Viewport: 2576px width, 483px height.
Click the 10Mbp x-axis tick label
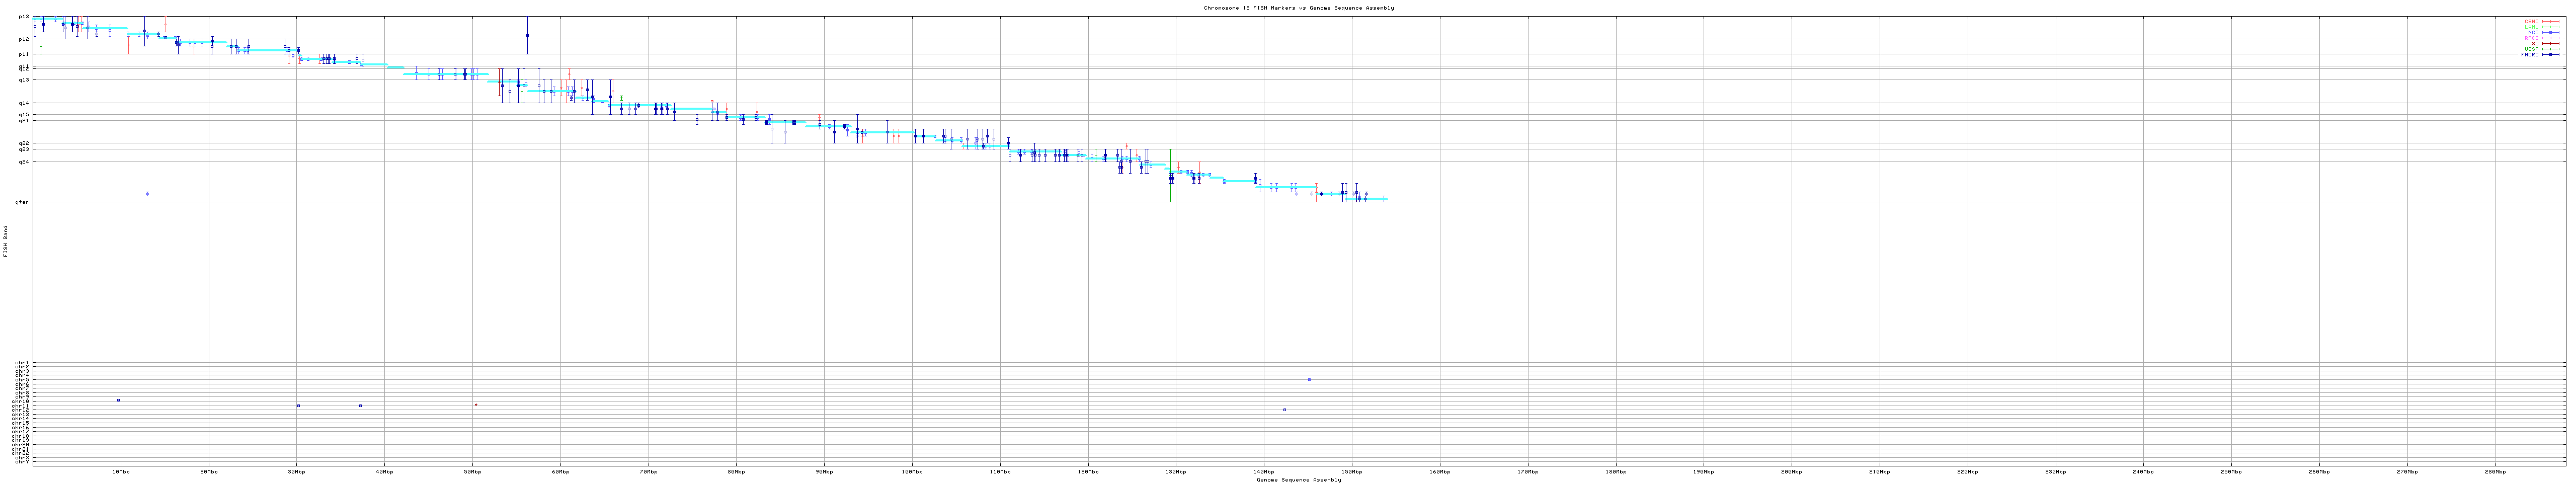tap(120, 471)
